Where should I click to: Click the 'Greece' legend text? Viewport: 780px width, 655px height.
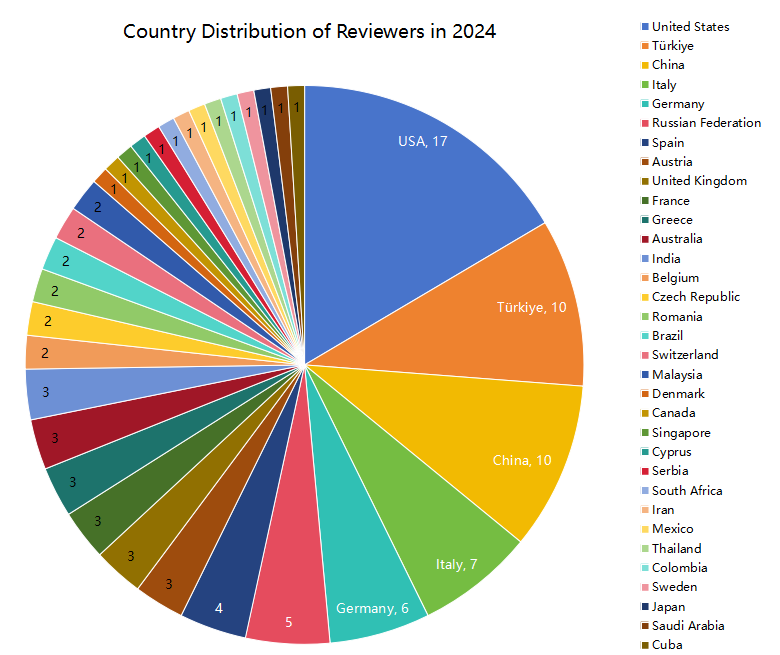672,220
